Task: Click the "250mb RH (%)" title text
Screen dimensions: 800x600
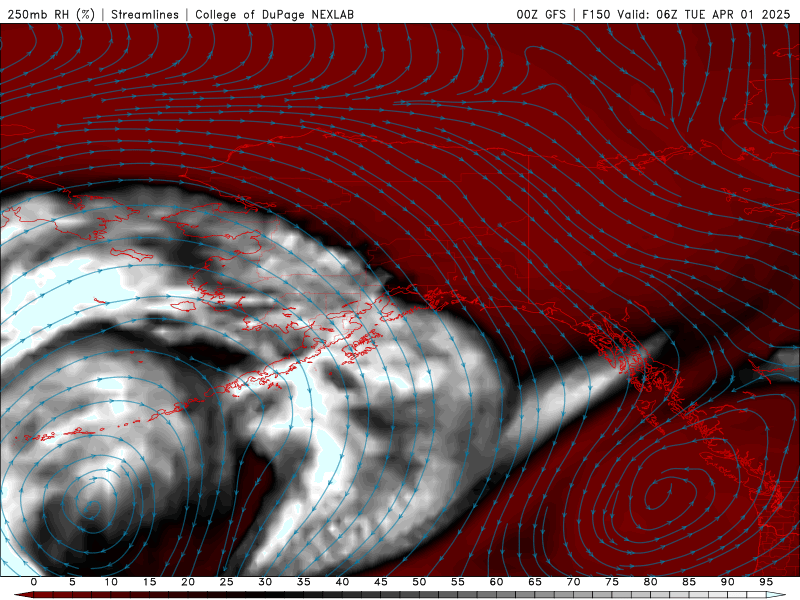Action: pos(52,14)
